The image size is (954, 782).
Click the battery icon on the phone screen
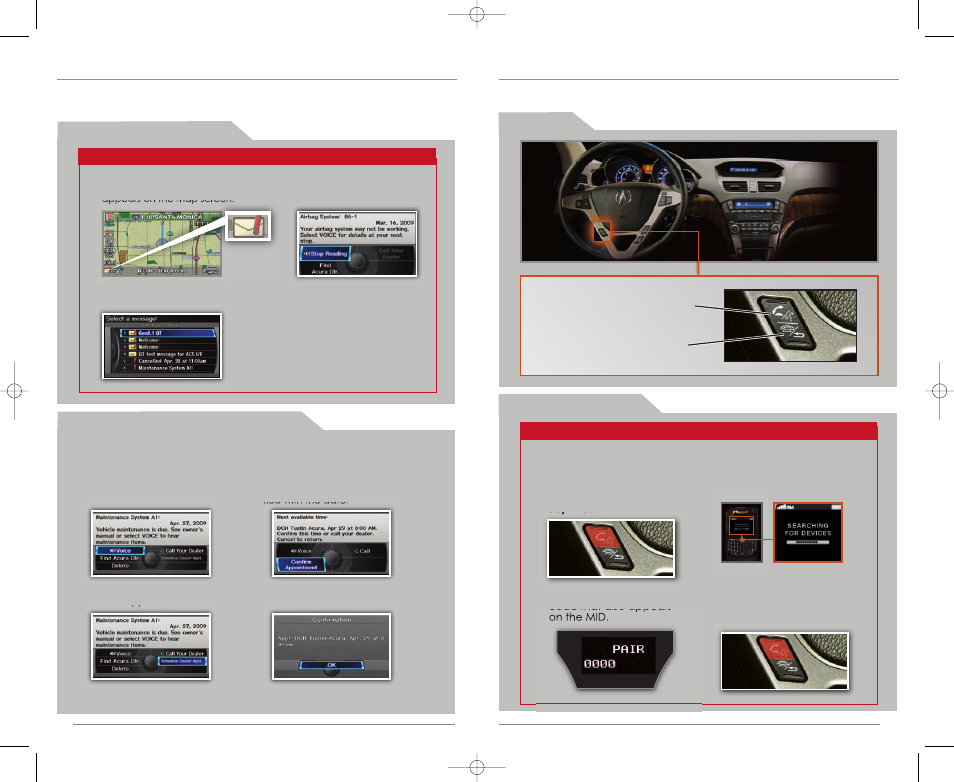point(836,507)
